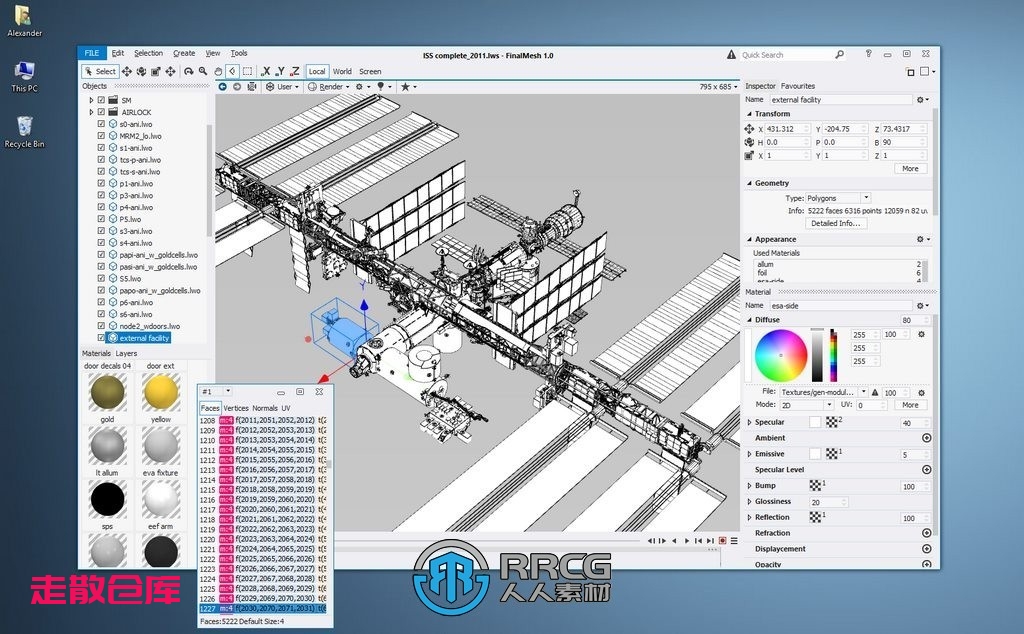Click the help question mark icon
This screenshot has width=1024, height=634.
869,54
